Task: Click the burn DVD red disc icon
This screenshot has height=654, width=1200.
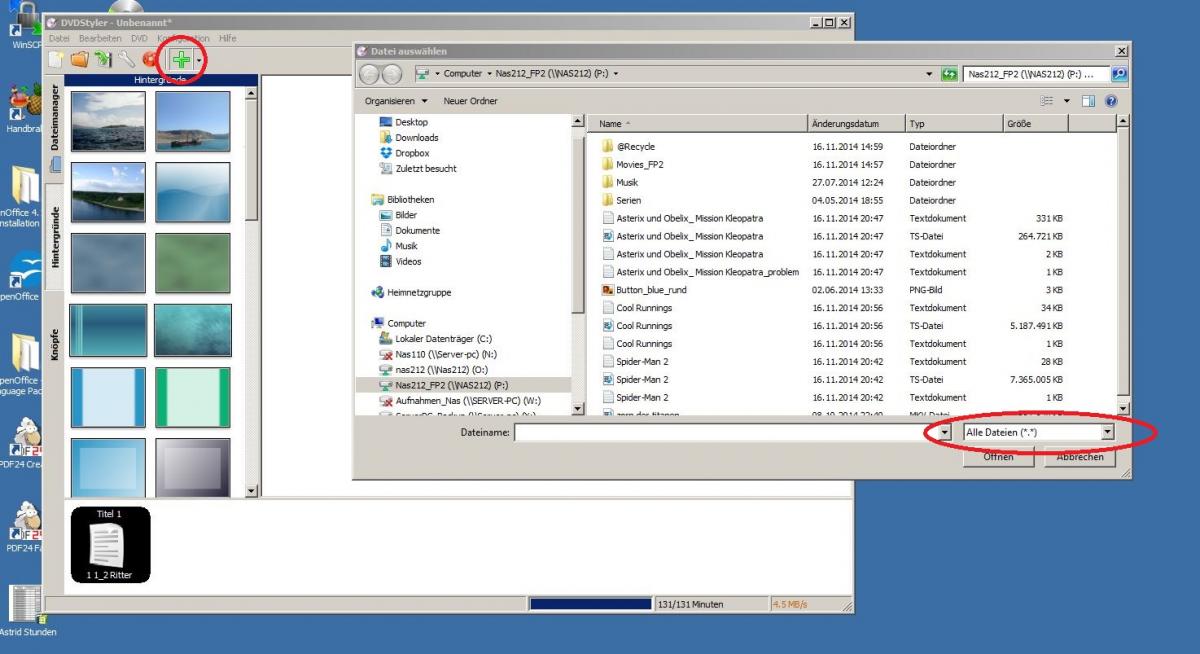Action: 150,61
